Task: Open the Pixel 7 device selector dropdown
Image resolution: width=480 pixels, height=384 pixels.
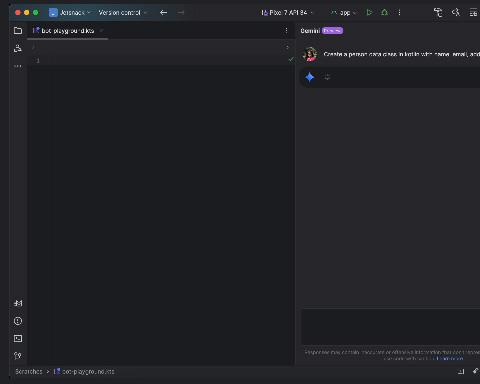Action: pyautogui.click(x=287, y=13)
